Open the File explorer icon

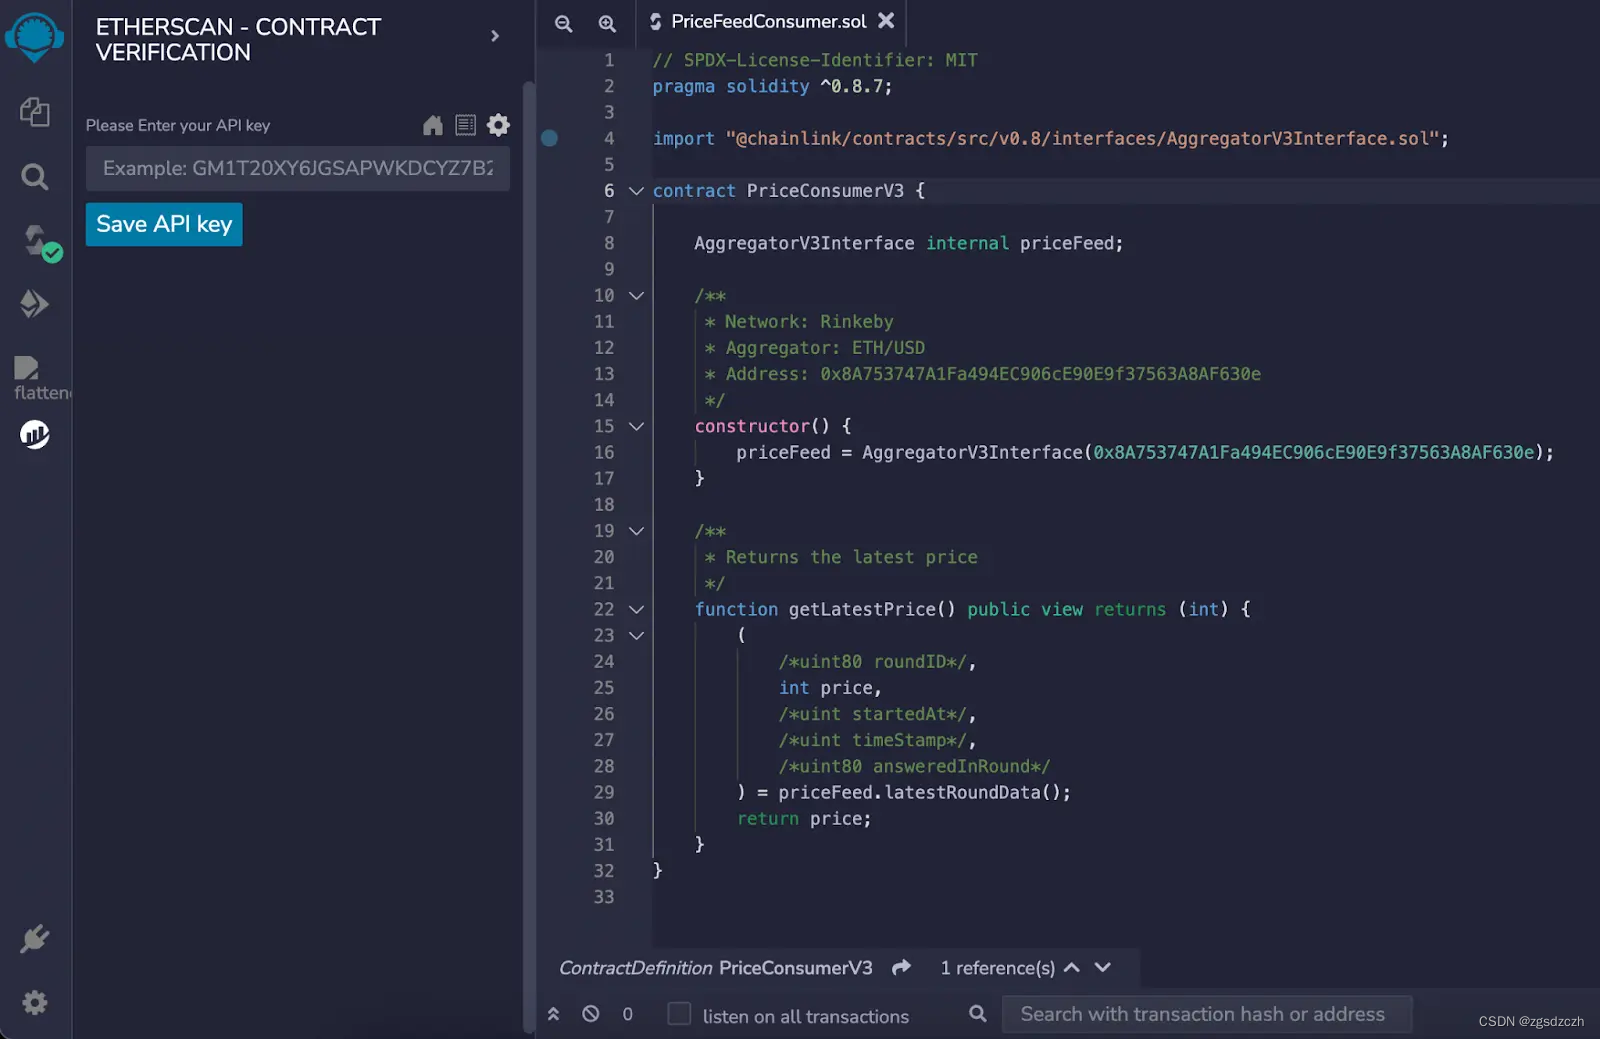click(35, 111)
